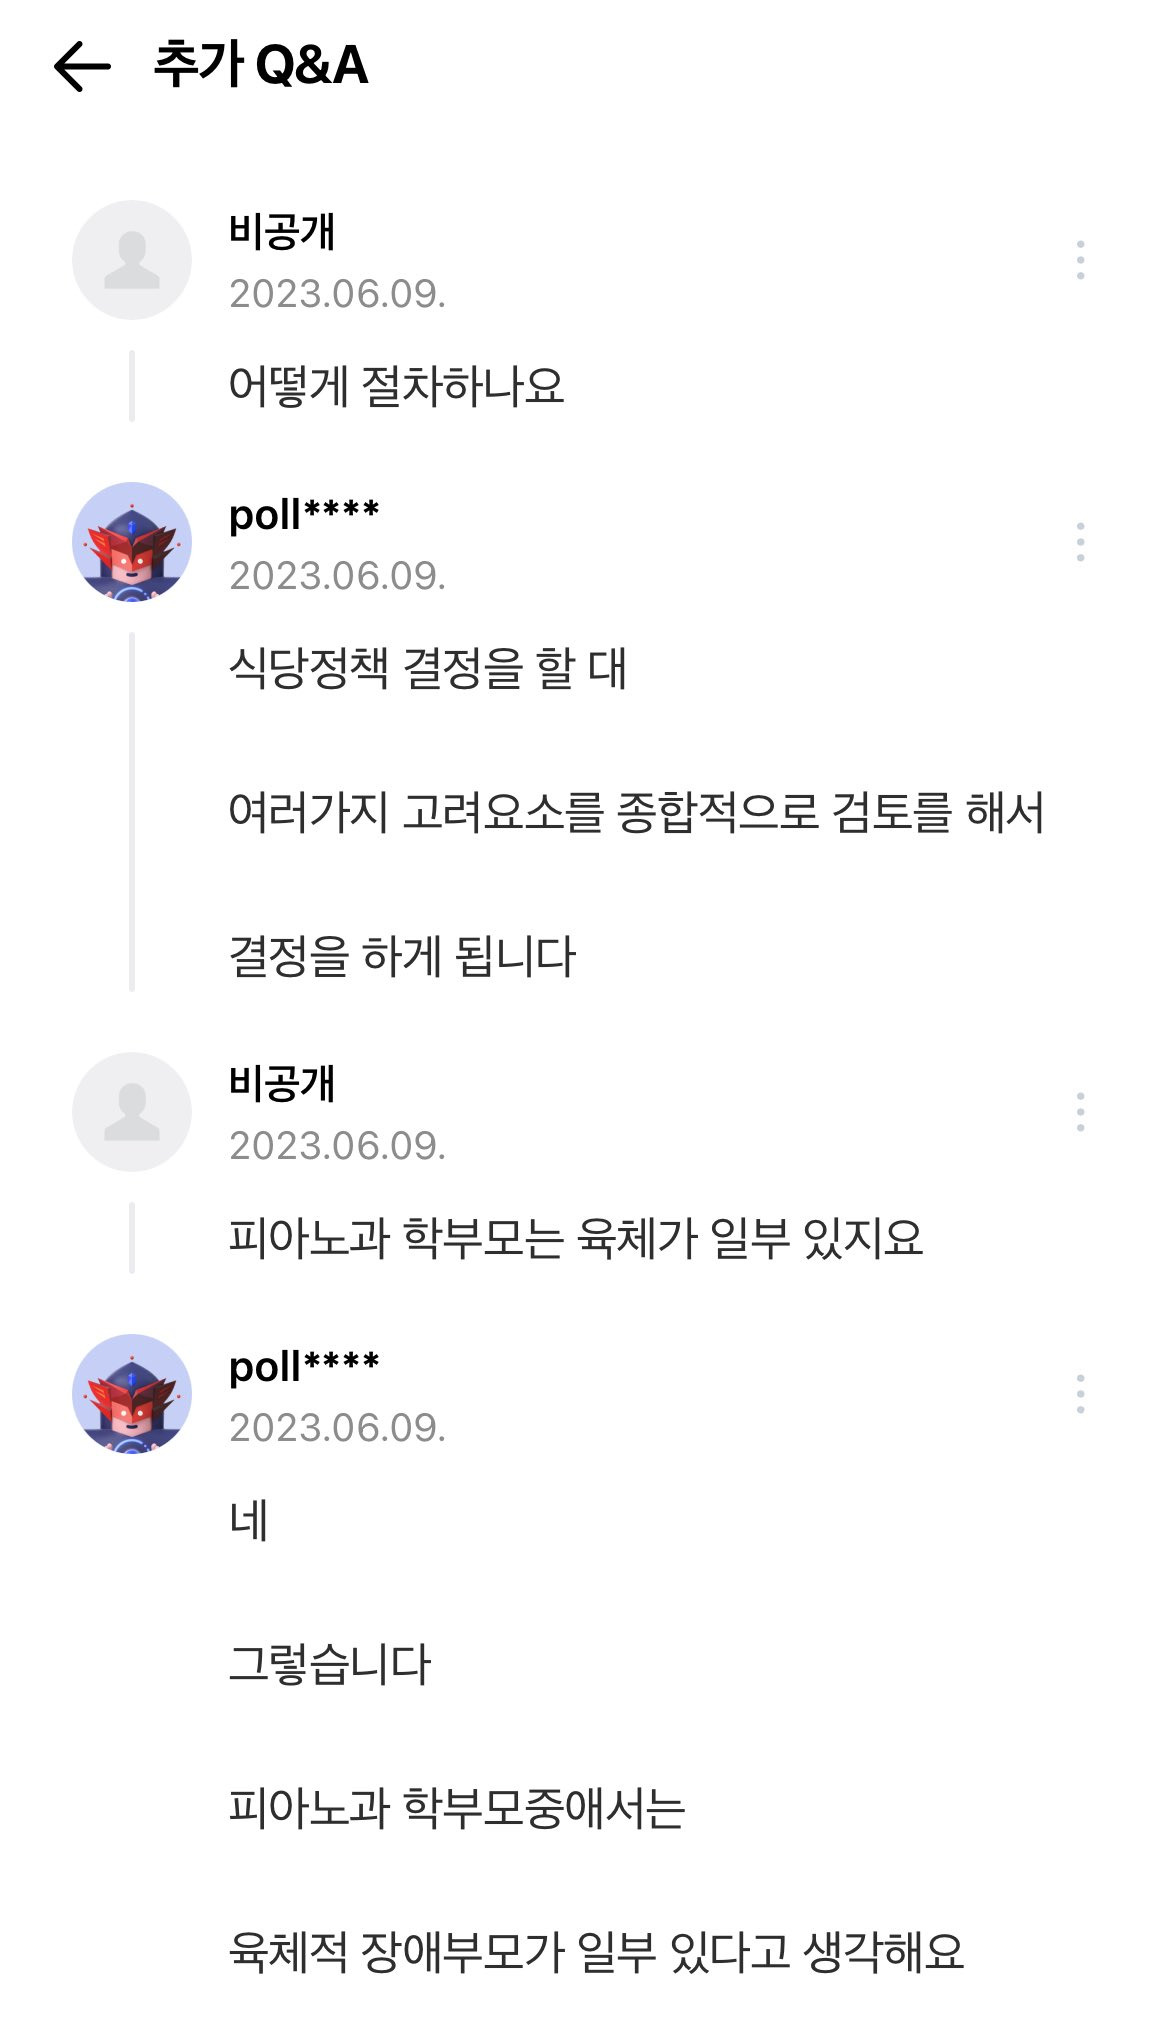Tap the last line '육체적 장애부모가 일부 있다고 생각해요'
This screenshot has width=1170, height=2026.
tap(596, 1951)
